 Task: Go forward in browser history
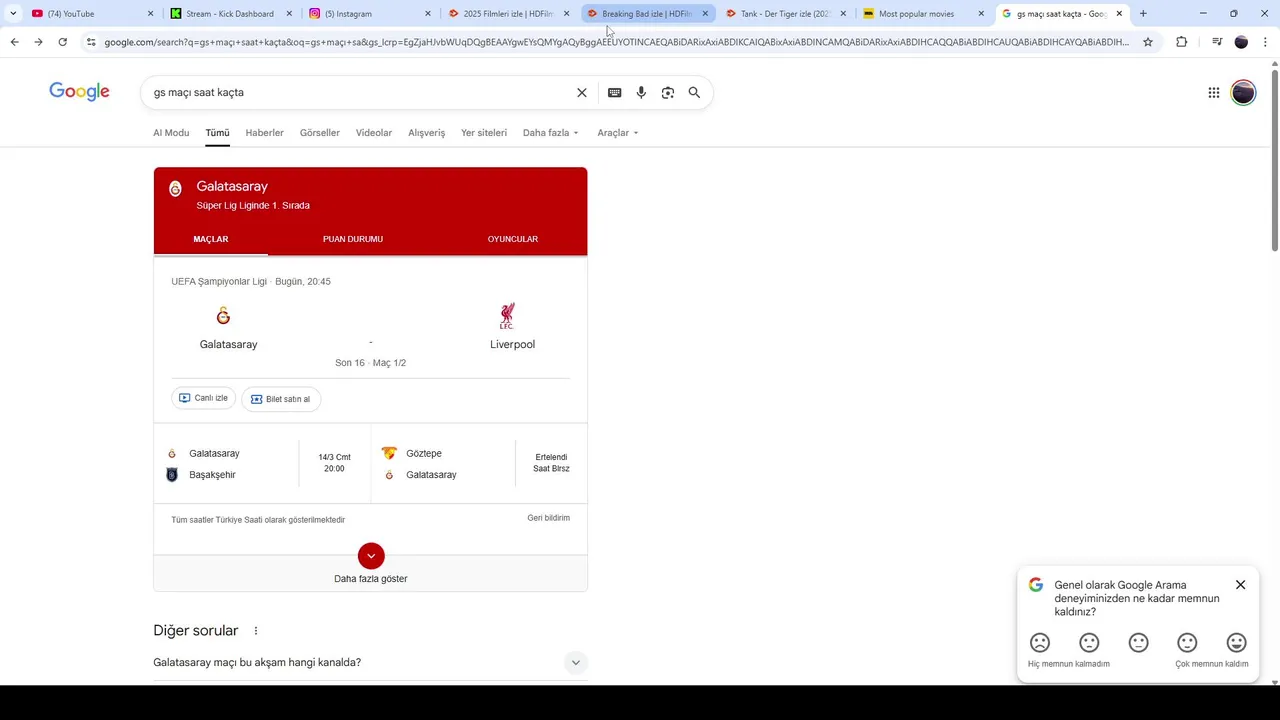tap(38, 42)
